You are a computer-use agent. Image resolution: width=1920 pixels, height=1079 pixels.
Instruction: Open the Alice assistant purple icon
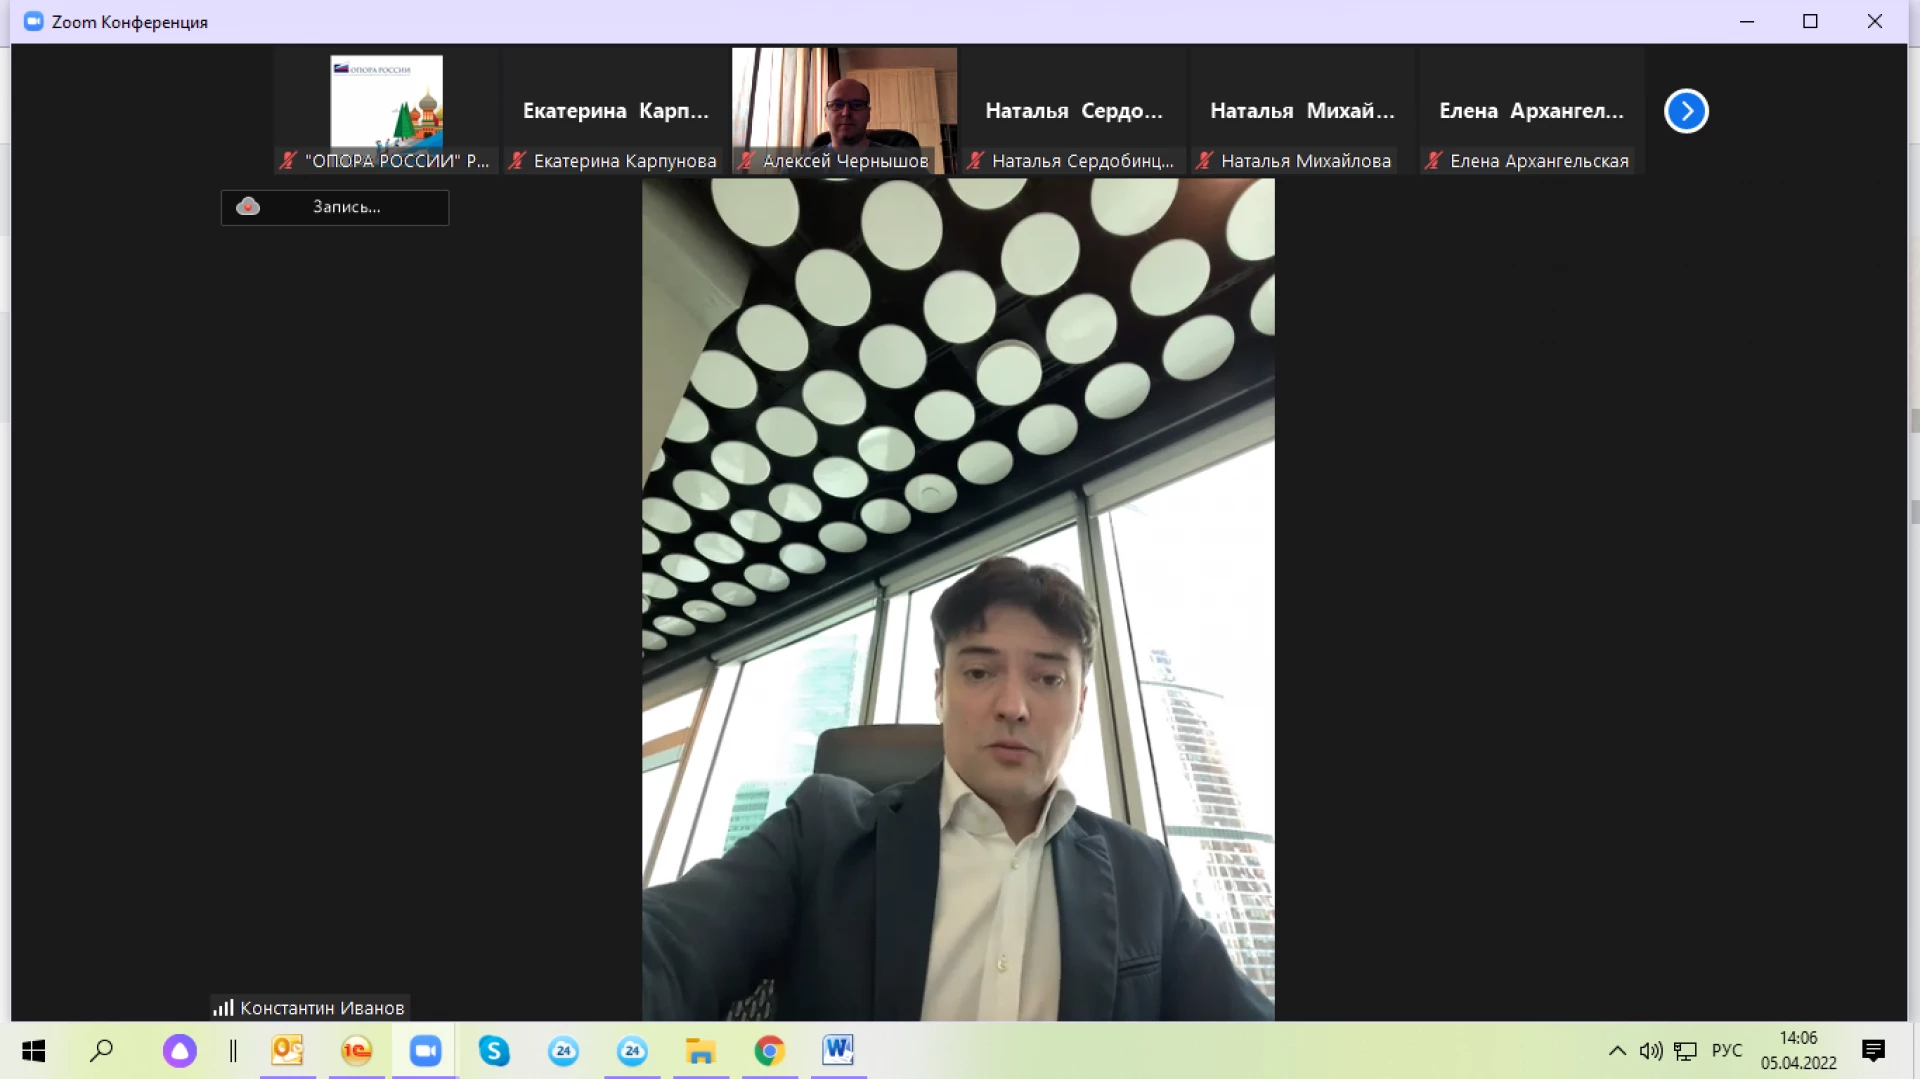(180, 1051)
